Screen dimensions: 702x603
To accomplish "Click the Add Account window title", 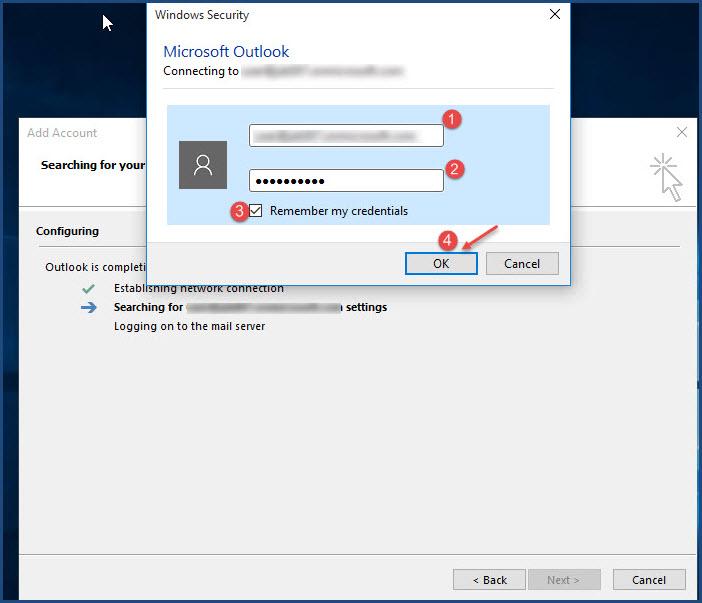I will click(x=62, y=133).
